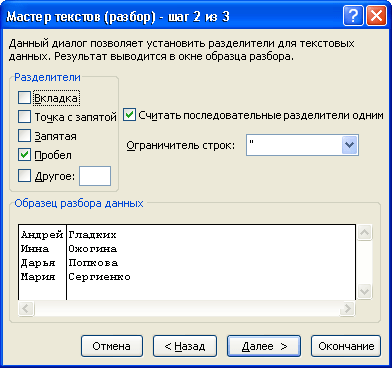Enable the Другое custom delimiter checkbox
The width and height of the screenshot is (392, 368).
[24, 176]
